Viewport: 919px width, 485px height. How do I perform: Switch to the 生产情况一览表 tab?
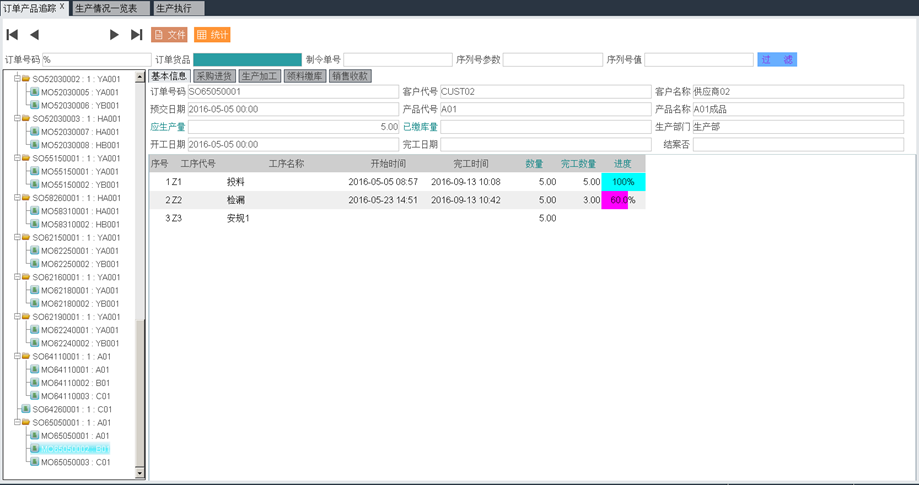106,8
